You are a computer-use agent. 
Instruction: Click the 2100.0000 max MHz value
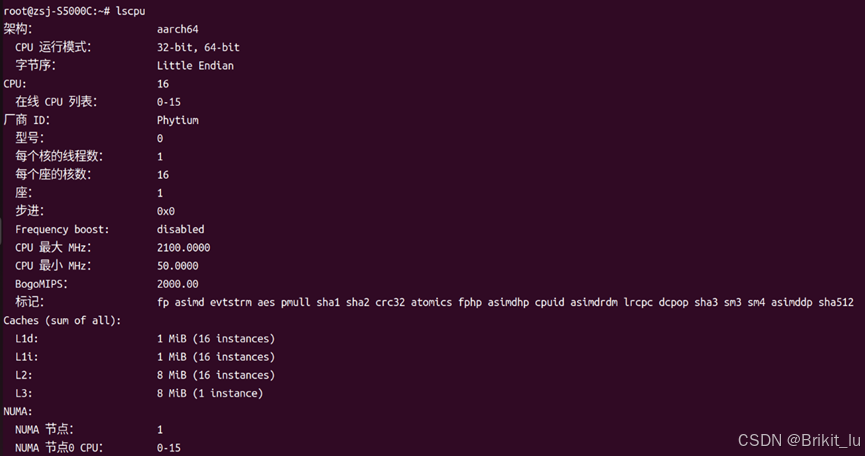pos(183,248)
